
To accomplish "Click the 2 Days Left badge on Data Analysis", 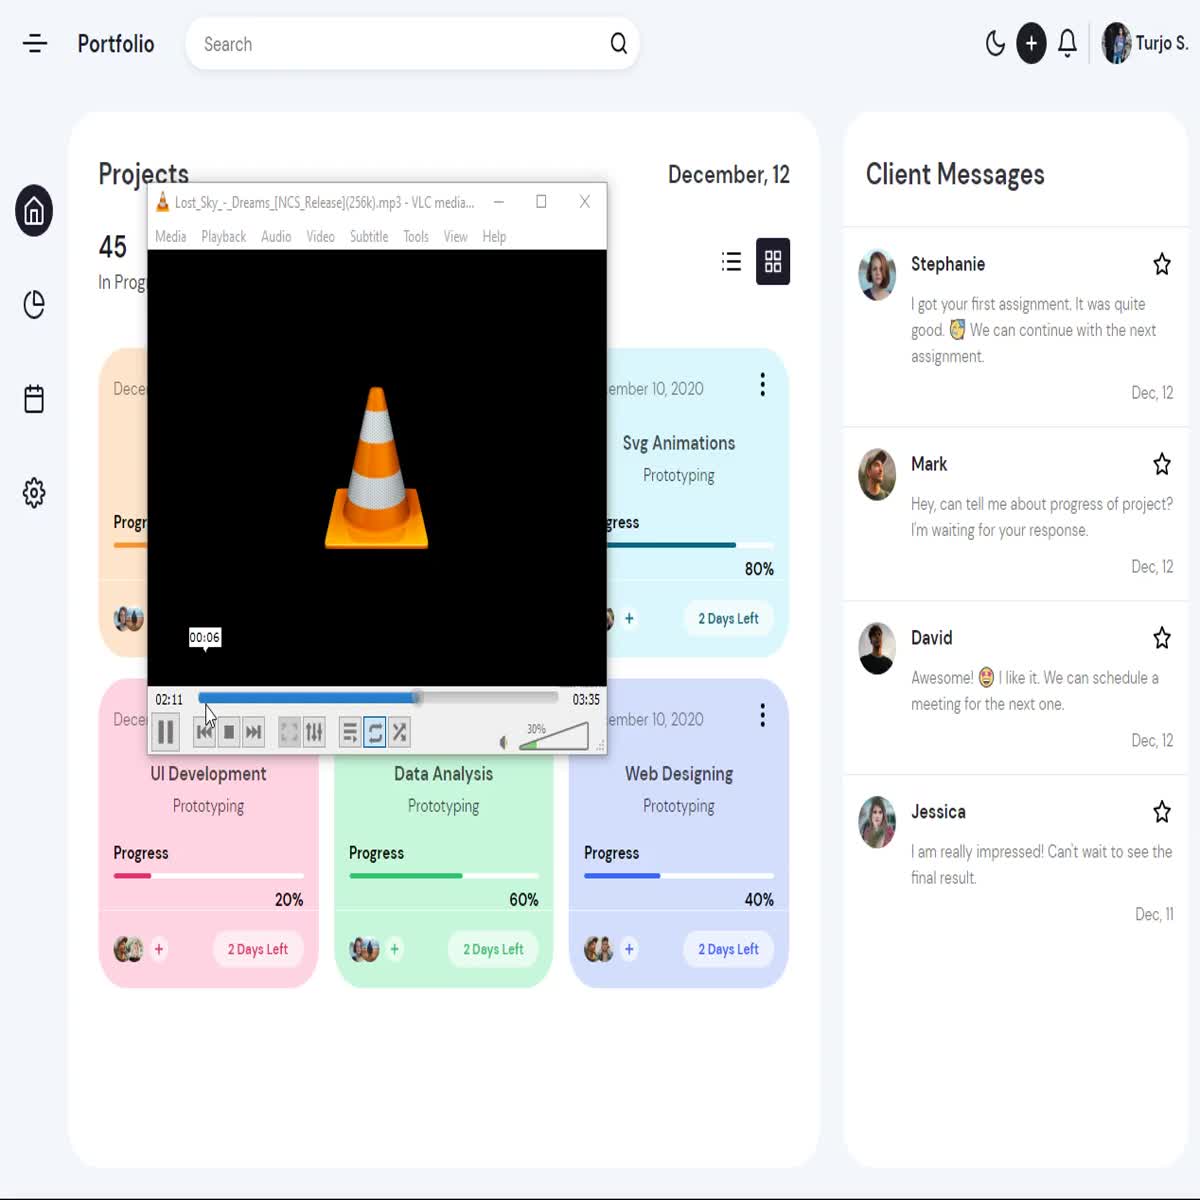I will point(493,949).
